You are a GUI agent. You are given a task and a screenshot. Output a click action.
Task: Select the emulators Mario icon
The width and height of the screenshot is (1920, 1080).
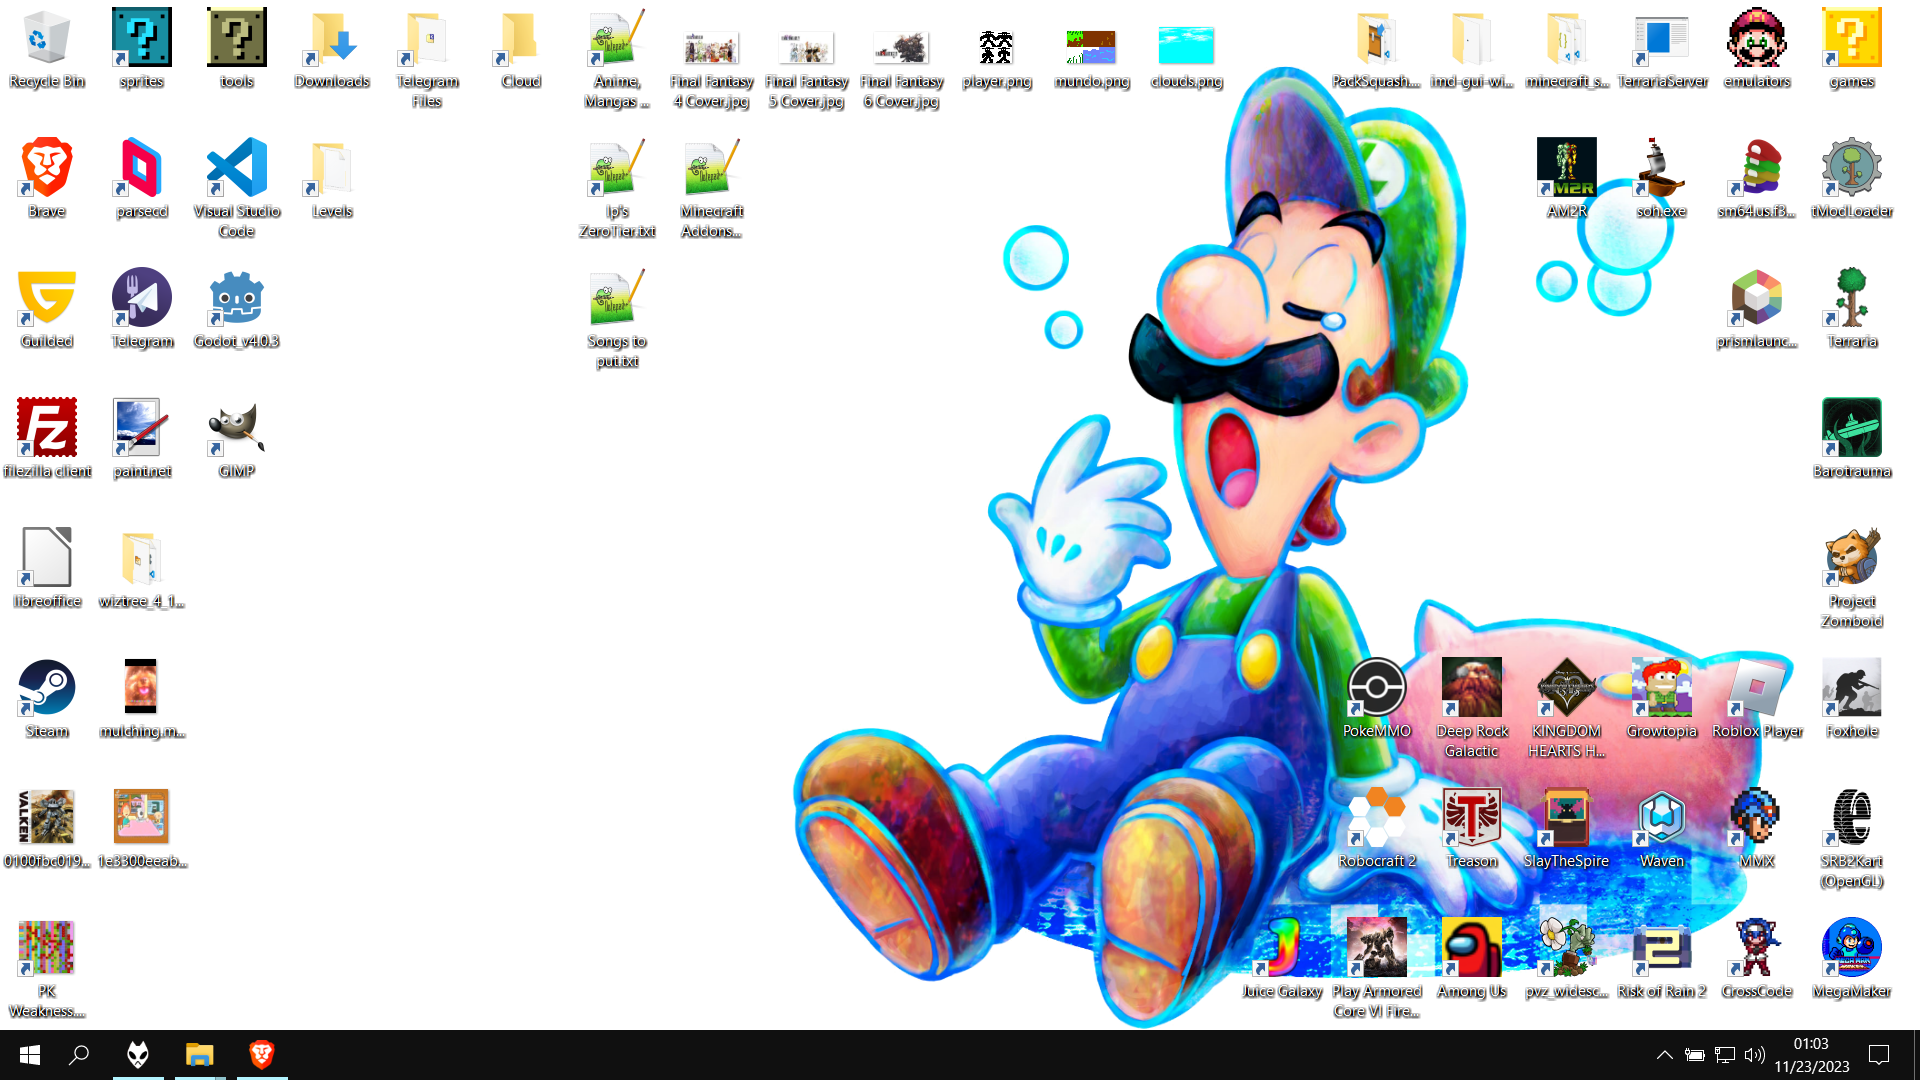[x=1756, y=48]
